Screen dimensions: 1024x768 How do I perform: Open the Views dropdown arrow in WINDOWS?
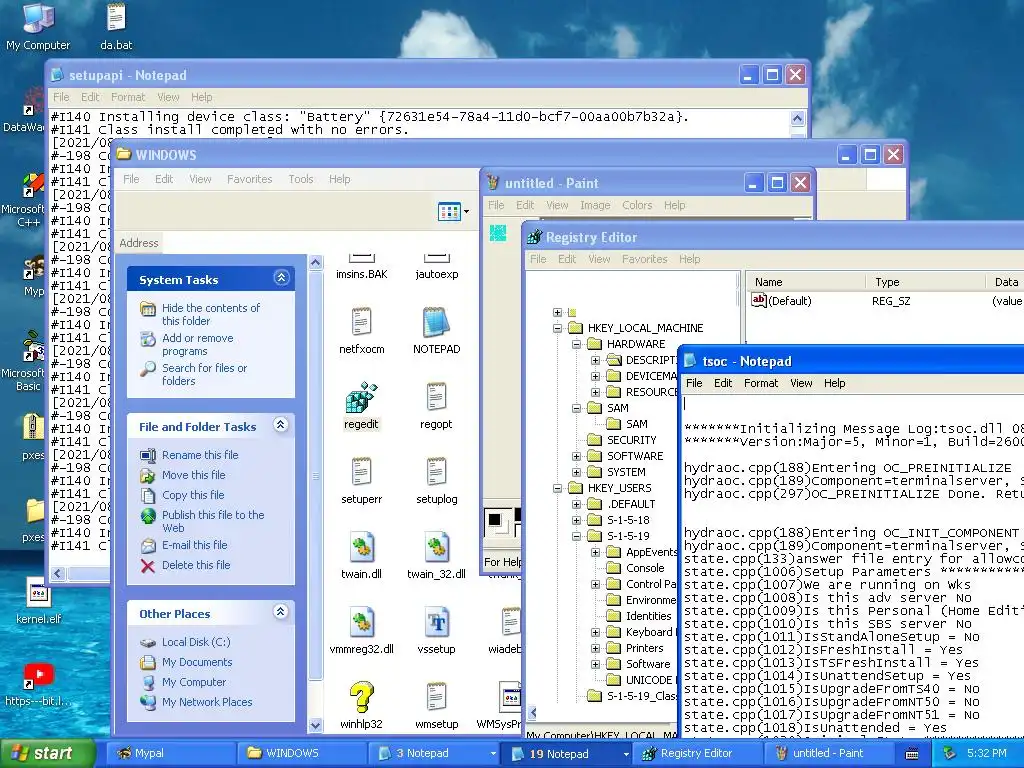pos(466,212)
